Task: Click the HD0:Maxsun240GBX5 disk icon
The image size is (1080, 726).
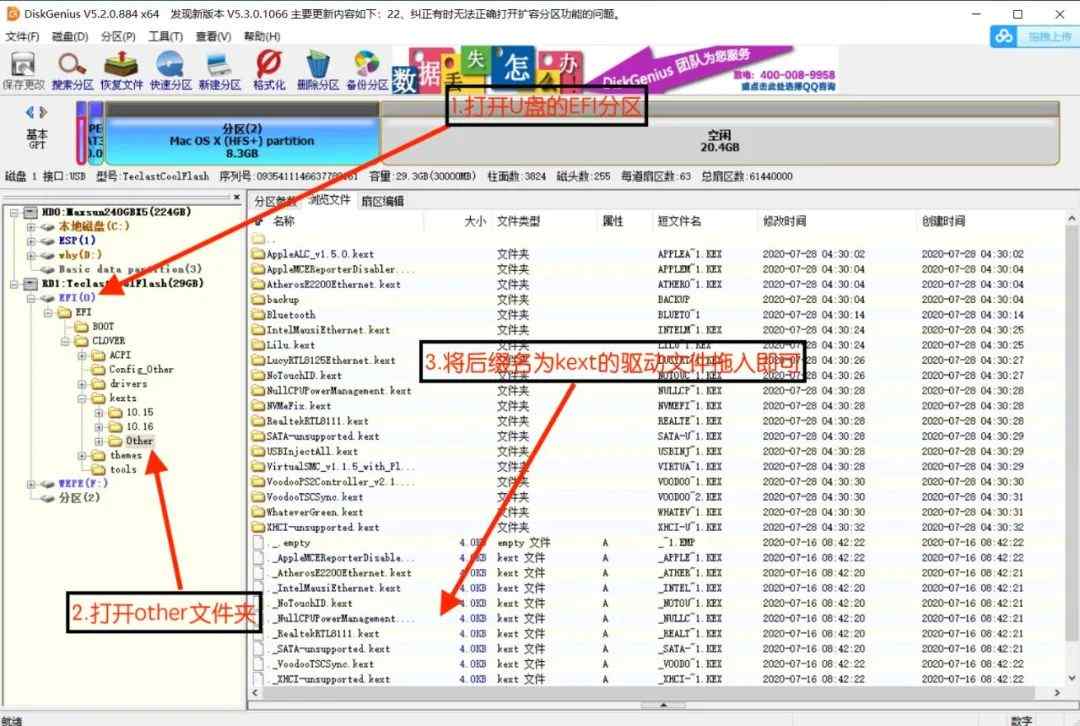Action: (30, 212)
